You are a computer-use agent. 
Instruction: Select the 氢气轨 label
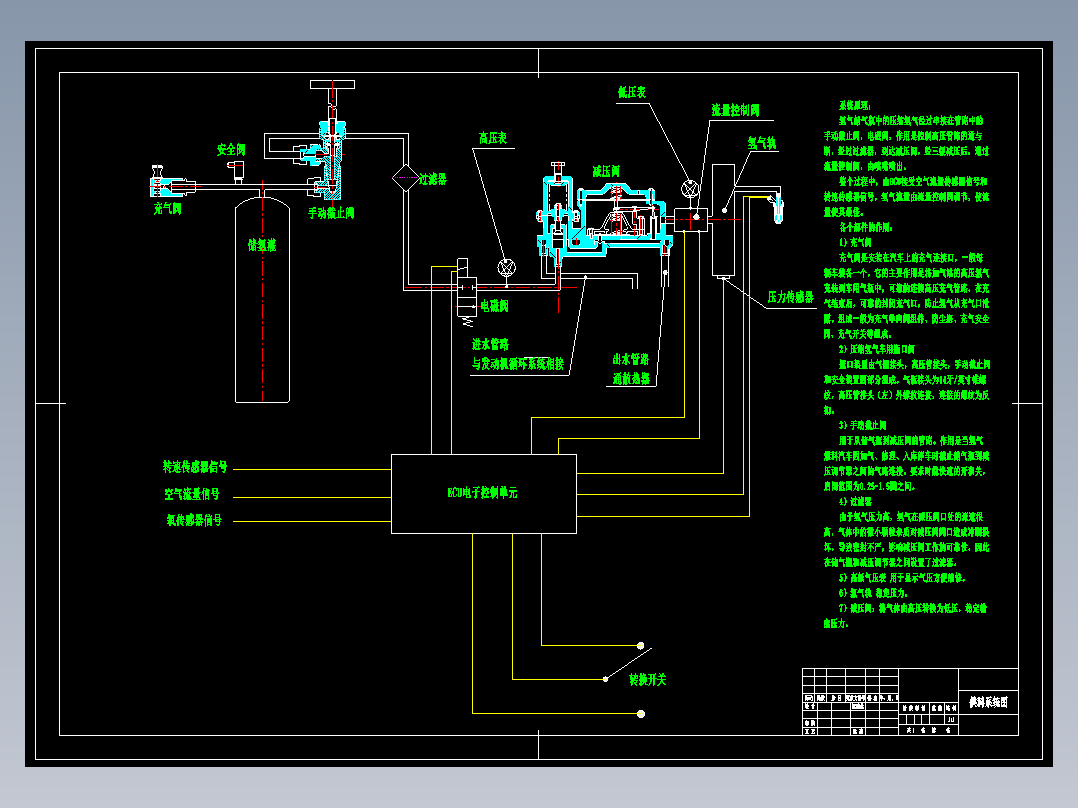click(x=762, y=143)
